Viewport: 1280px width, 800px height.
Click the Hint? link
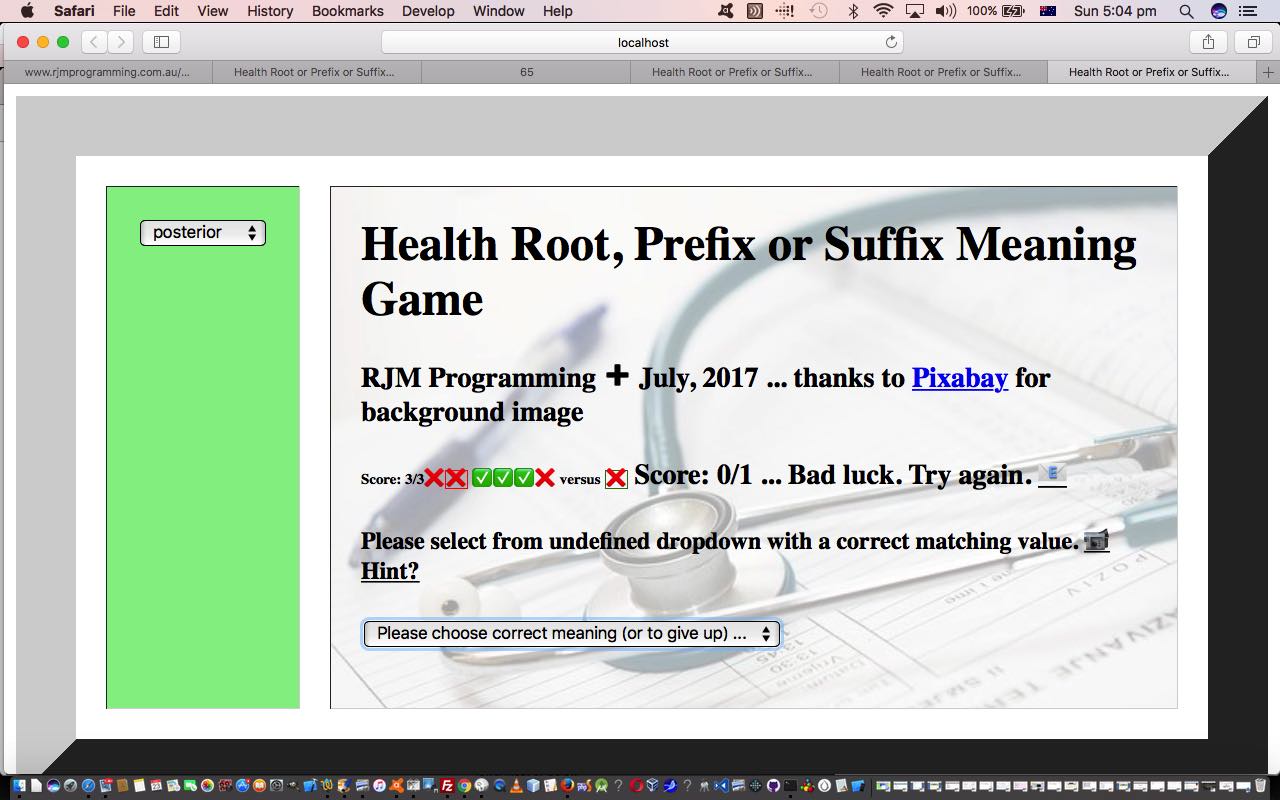tap(389, 571)
